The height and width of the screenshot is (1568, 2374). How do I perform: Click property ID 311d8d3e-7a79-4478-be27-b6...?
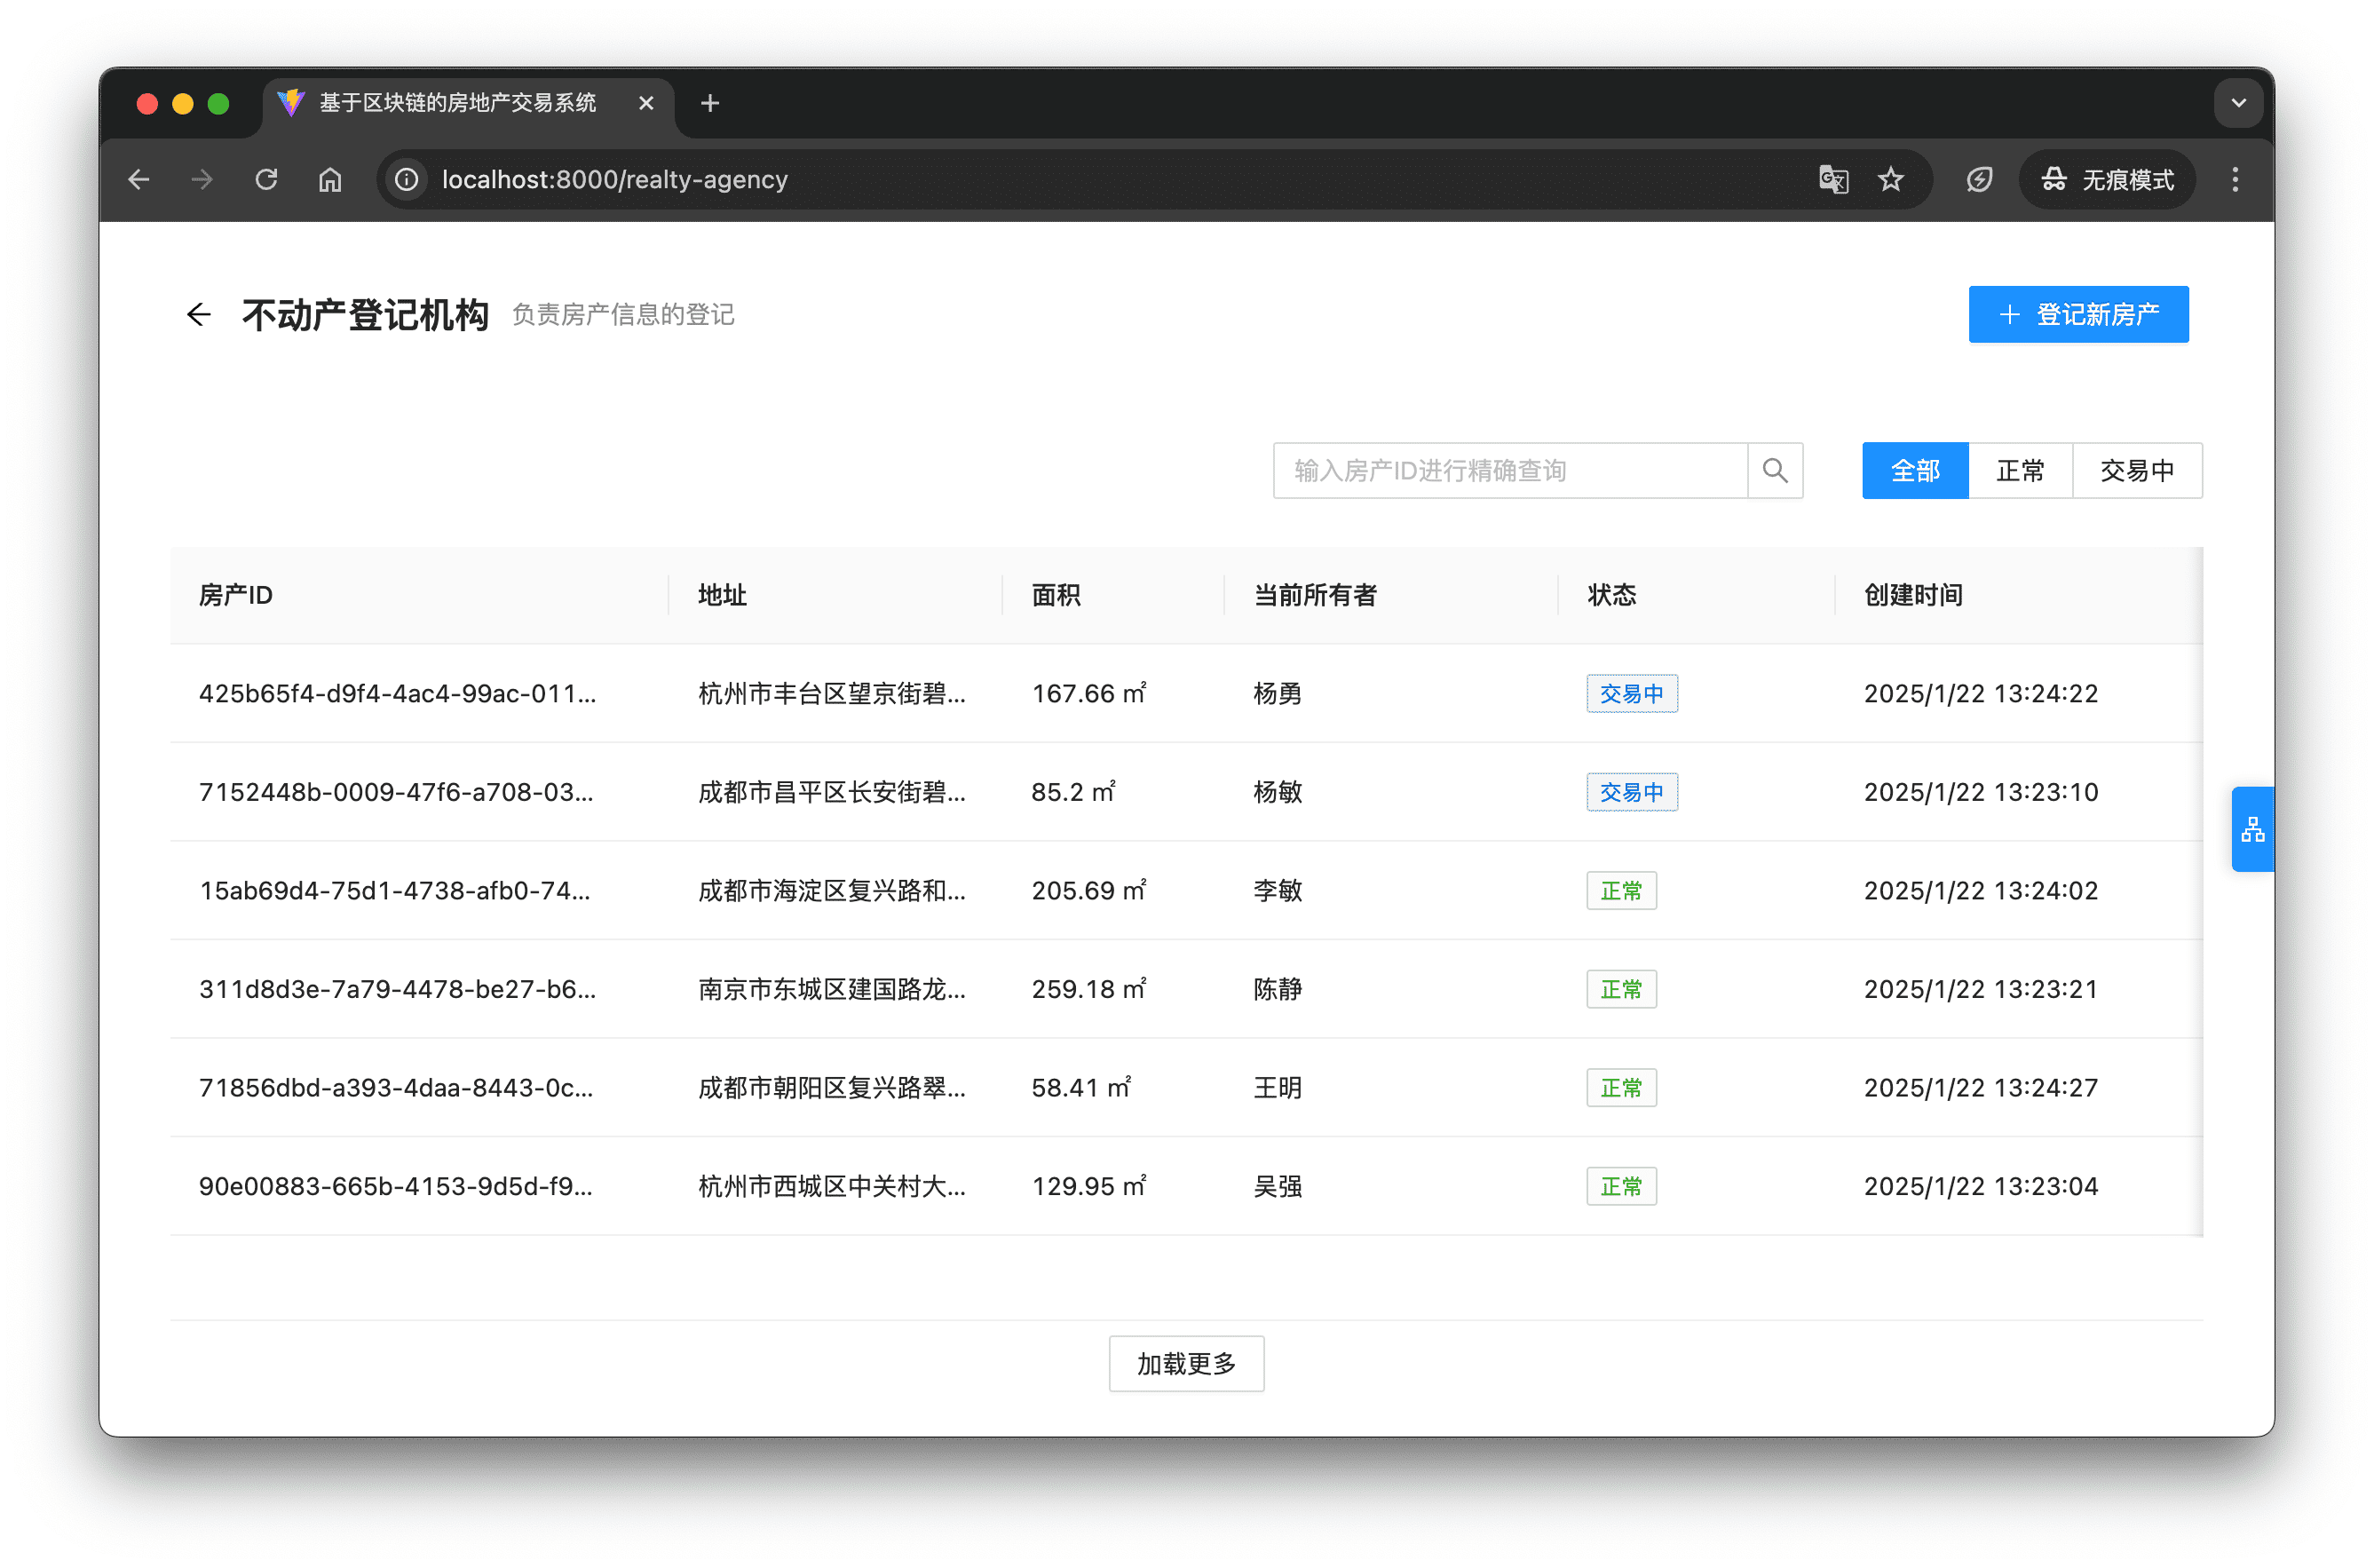pos(398,990)
